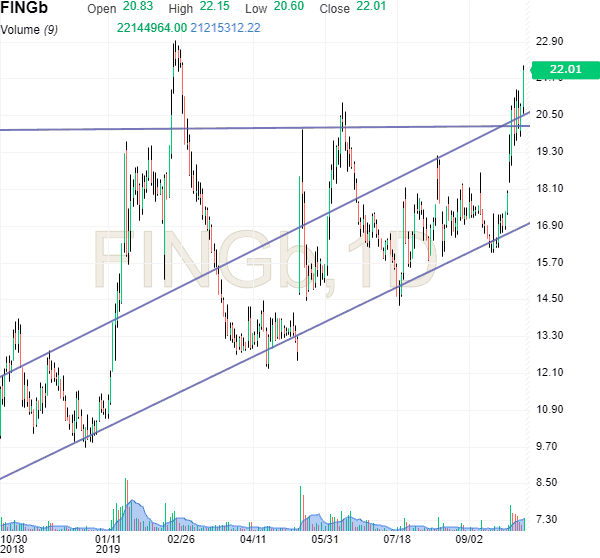Click the 01/11 2019 date label
600x558 pixels.
pyautogui.click(x=107, y=543)
